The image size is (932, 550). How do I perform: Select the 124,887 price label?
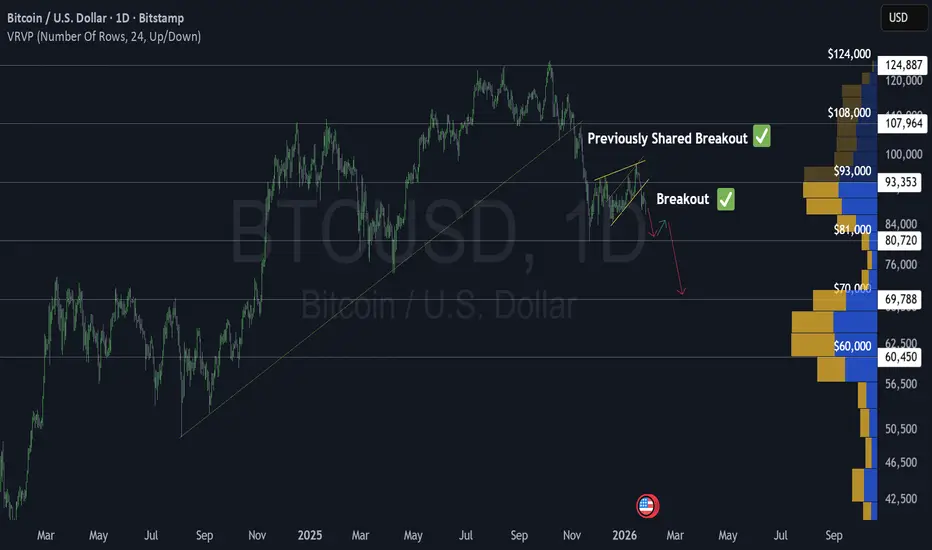click(x=903, y=65)
